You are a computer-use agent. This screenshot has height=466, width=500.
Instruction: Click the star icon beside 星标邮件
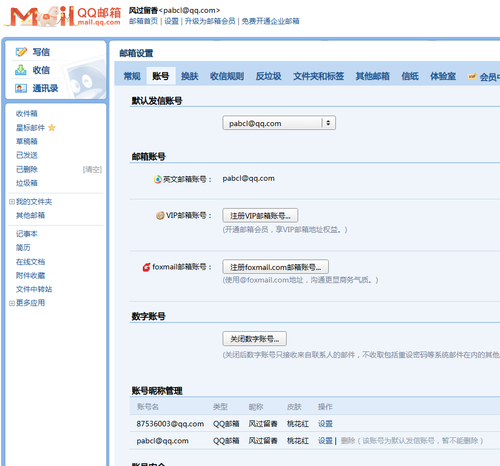(x=52, y=128)
